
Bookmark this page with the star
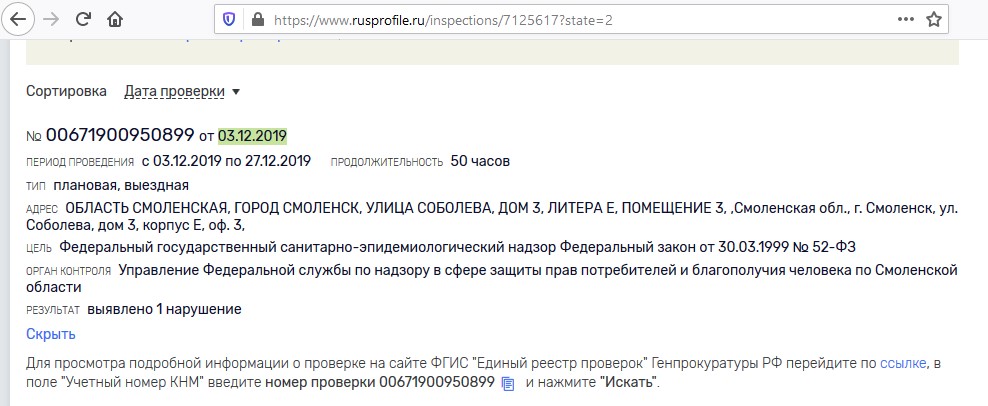[934, 20]
